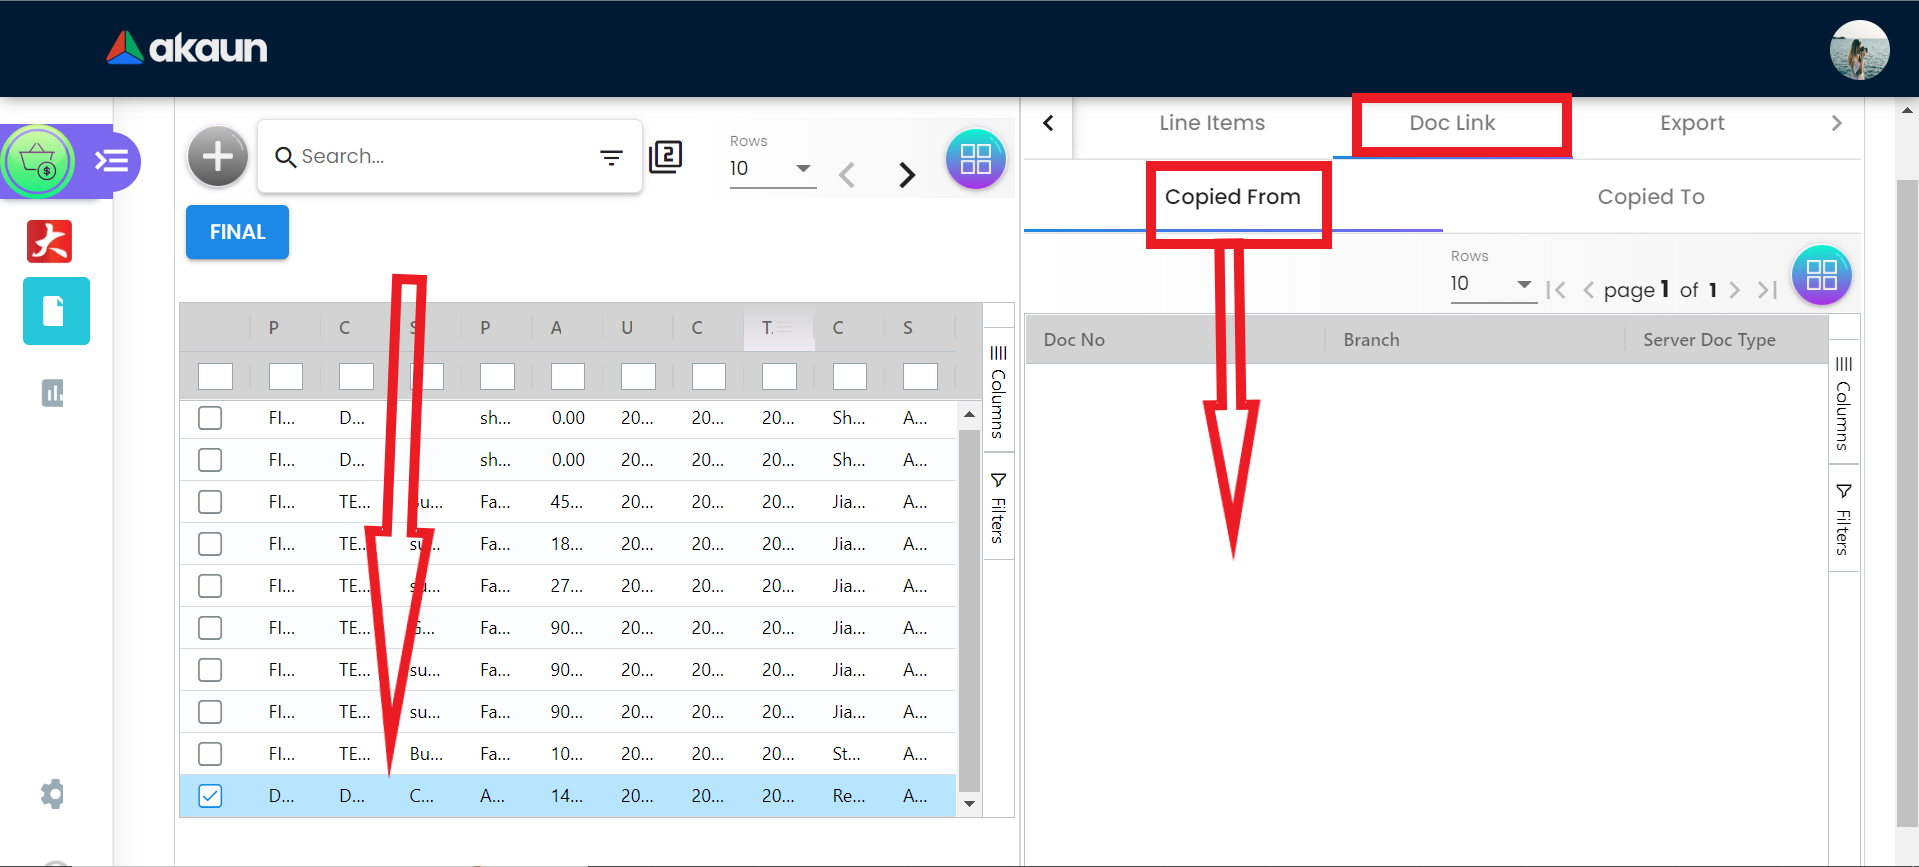Select the Copied To sub-tab

[x=1651, y=197]
